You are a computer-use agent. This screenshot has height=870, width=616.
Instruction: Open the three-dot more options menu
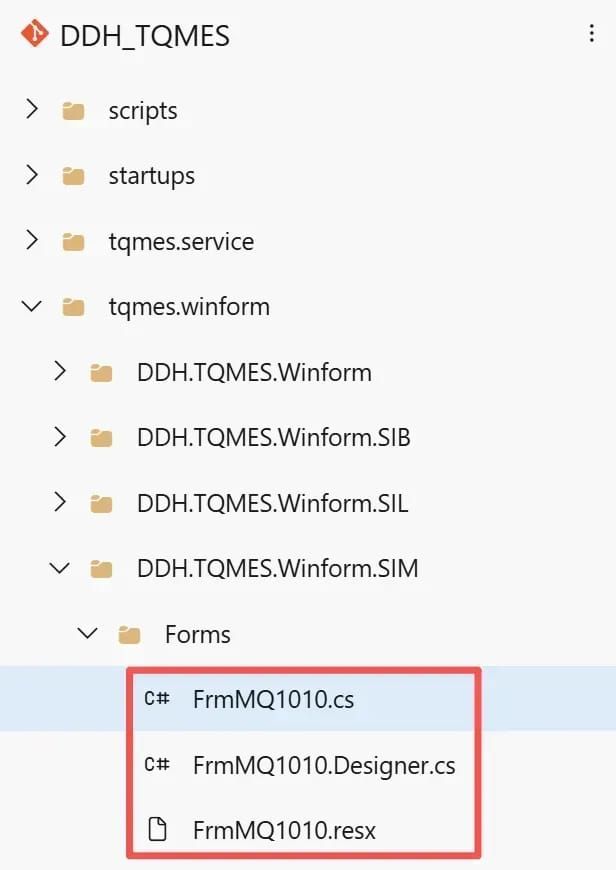coord(592,33)
